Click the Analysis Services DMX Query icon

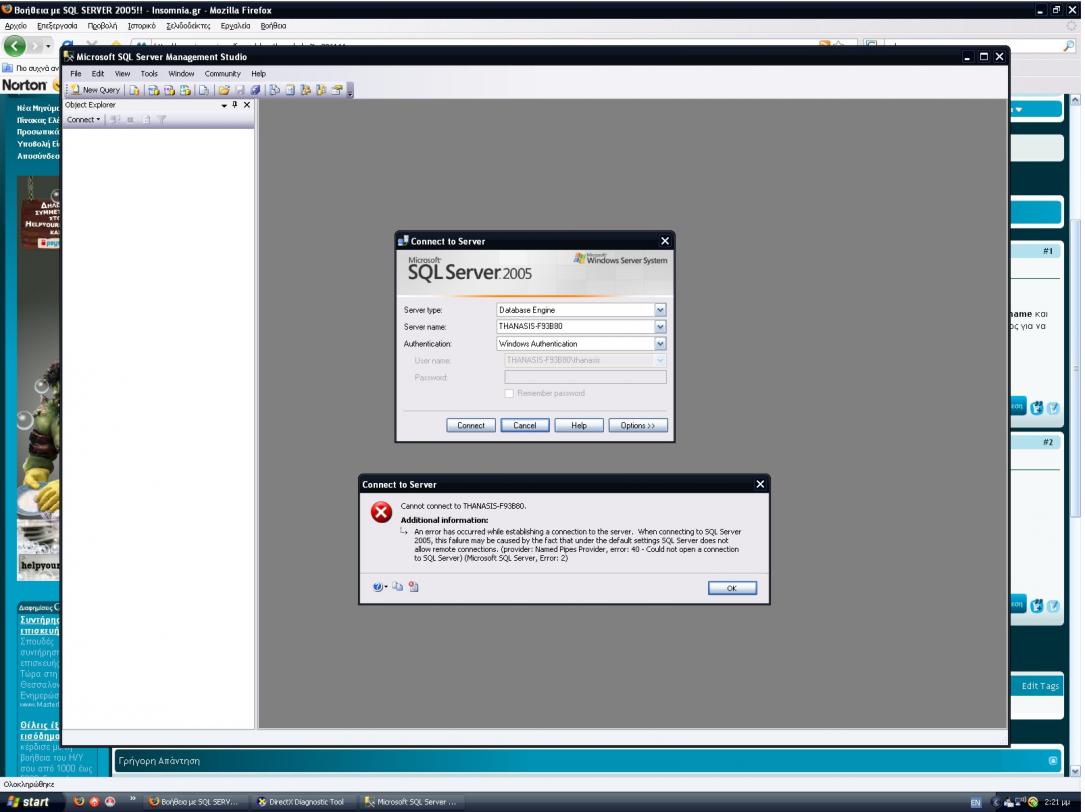(169, 90)
